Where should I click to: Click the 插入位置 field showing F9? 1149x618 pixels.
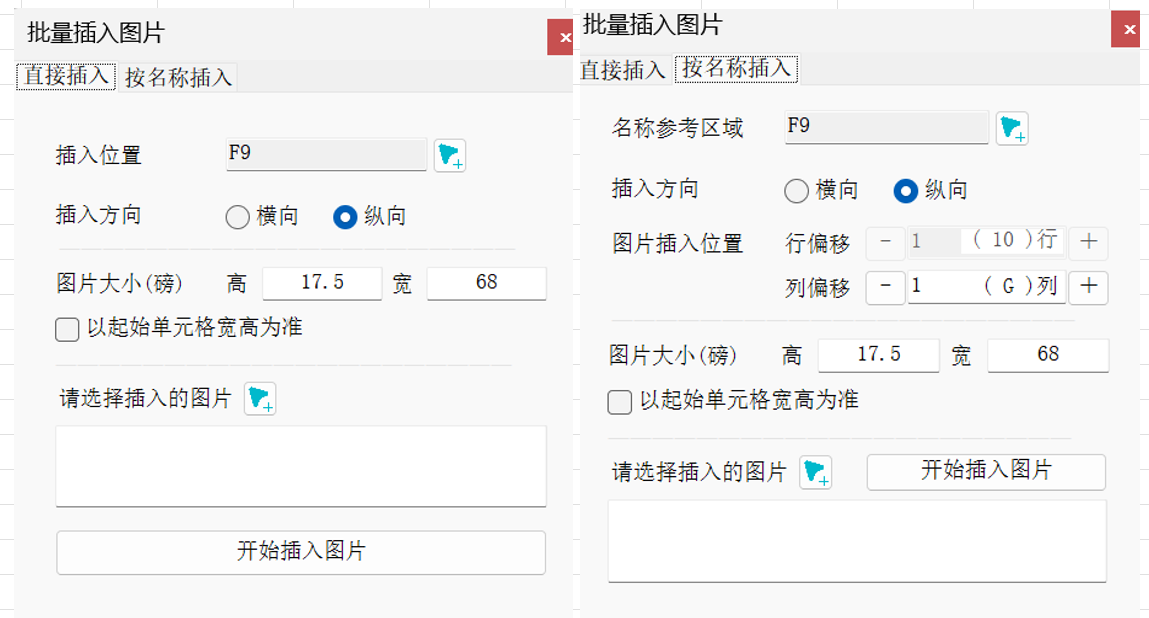pos(326,154)
